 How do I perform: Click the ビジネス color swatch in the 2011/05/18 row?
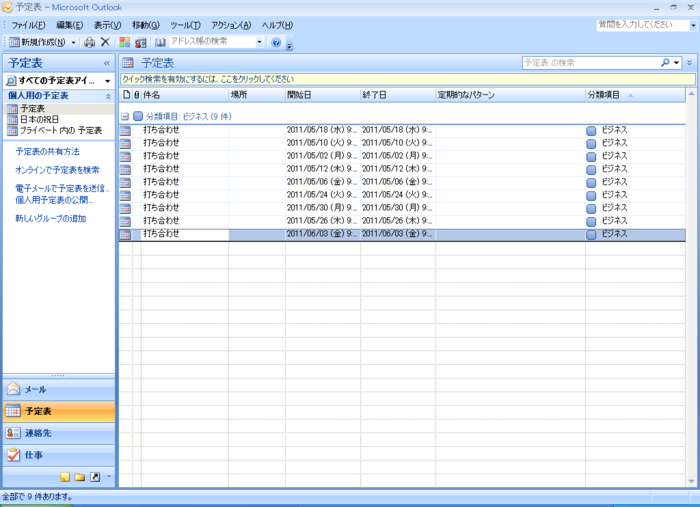pos(591,131)
